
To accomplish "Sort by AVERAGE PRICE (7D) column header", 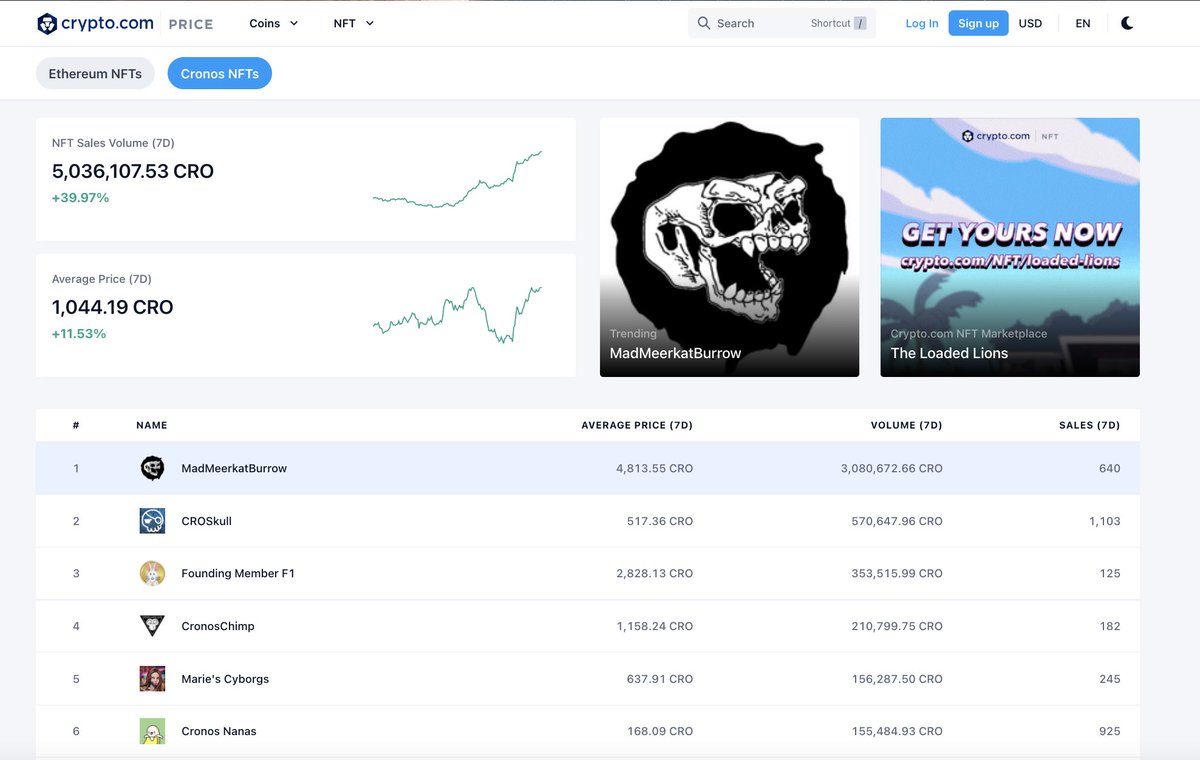I will pos(637,425).
